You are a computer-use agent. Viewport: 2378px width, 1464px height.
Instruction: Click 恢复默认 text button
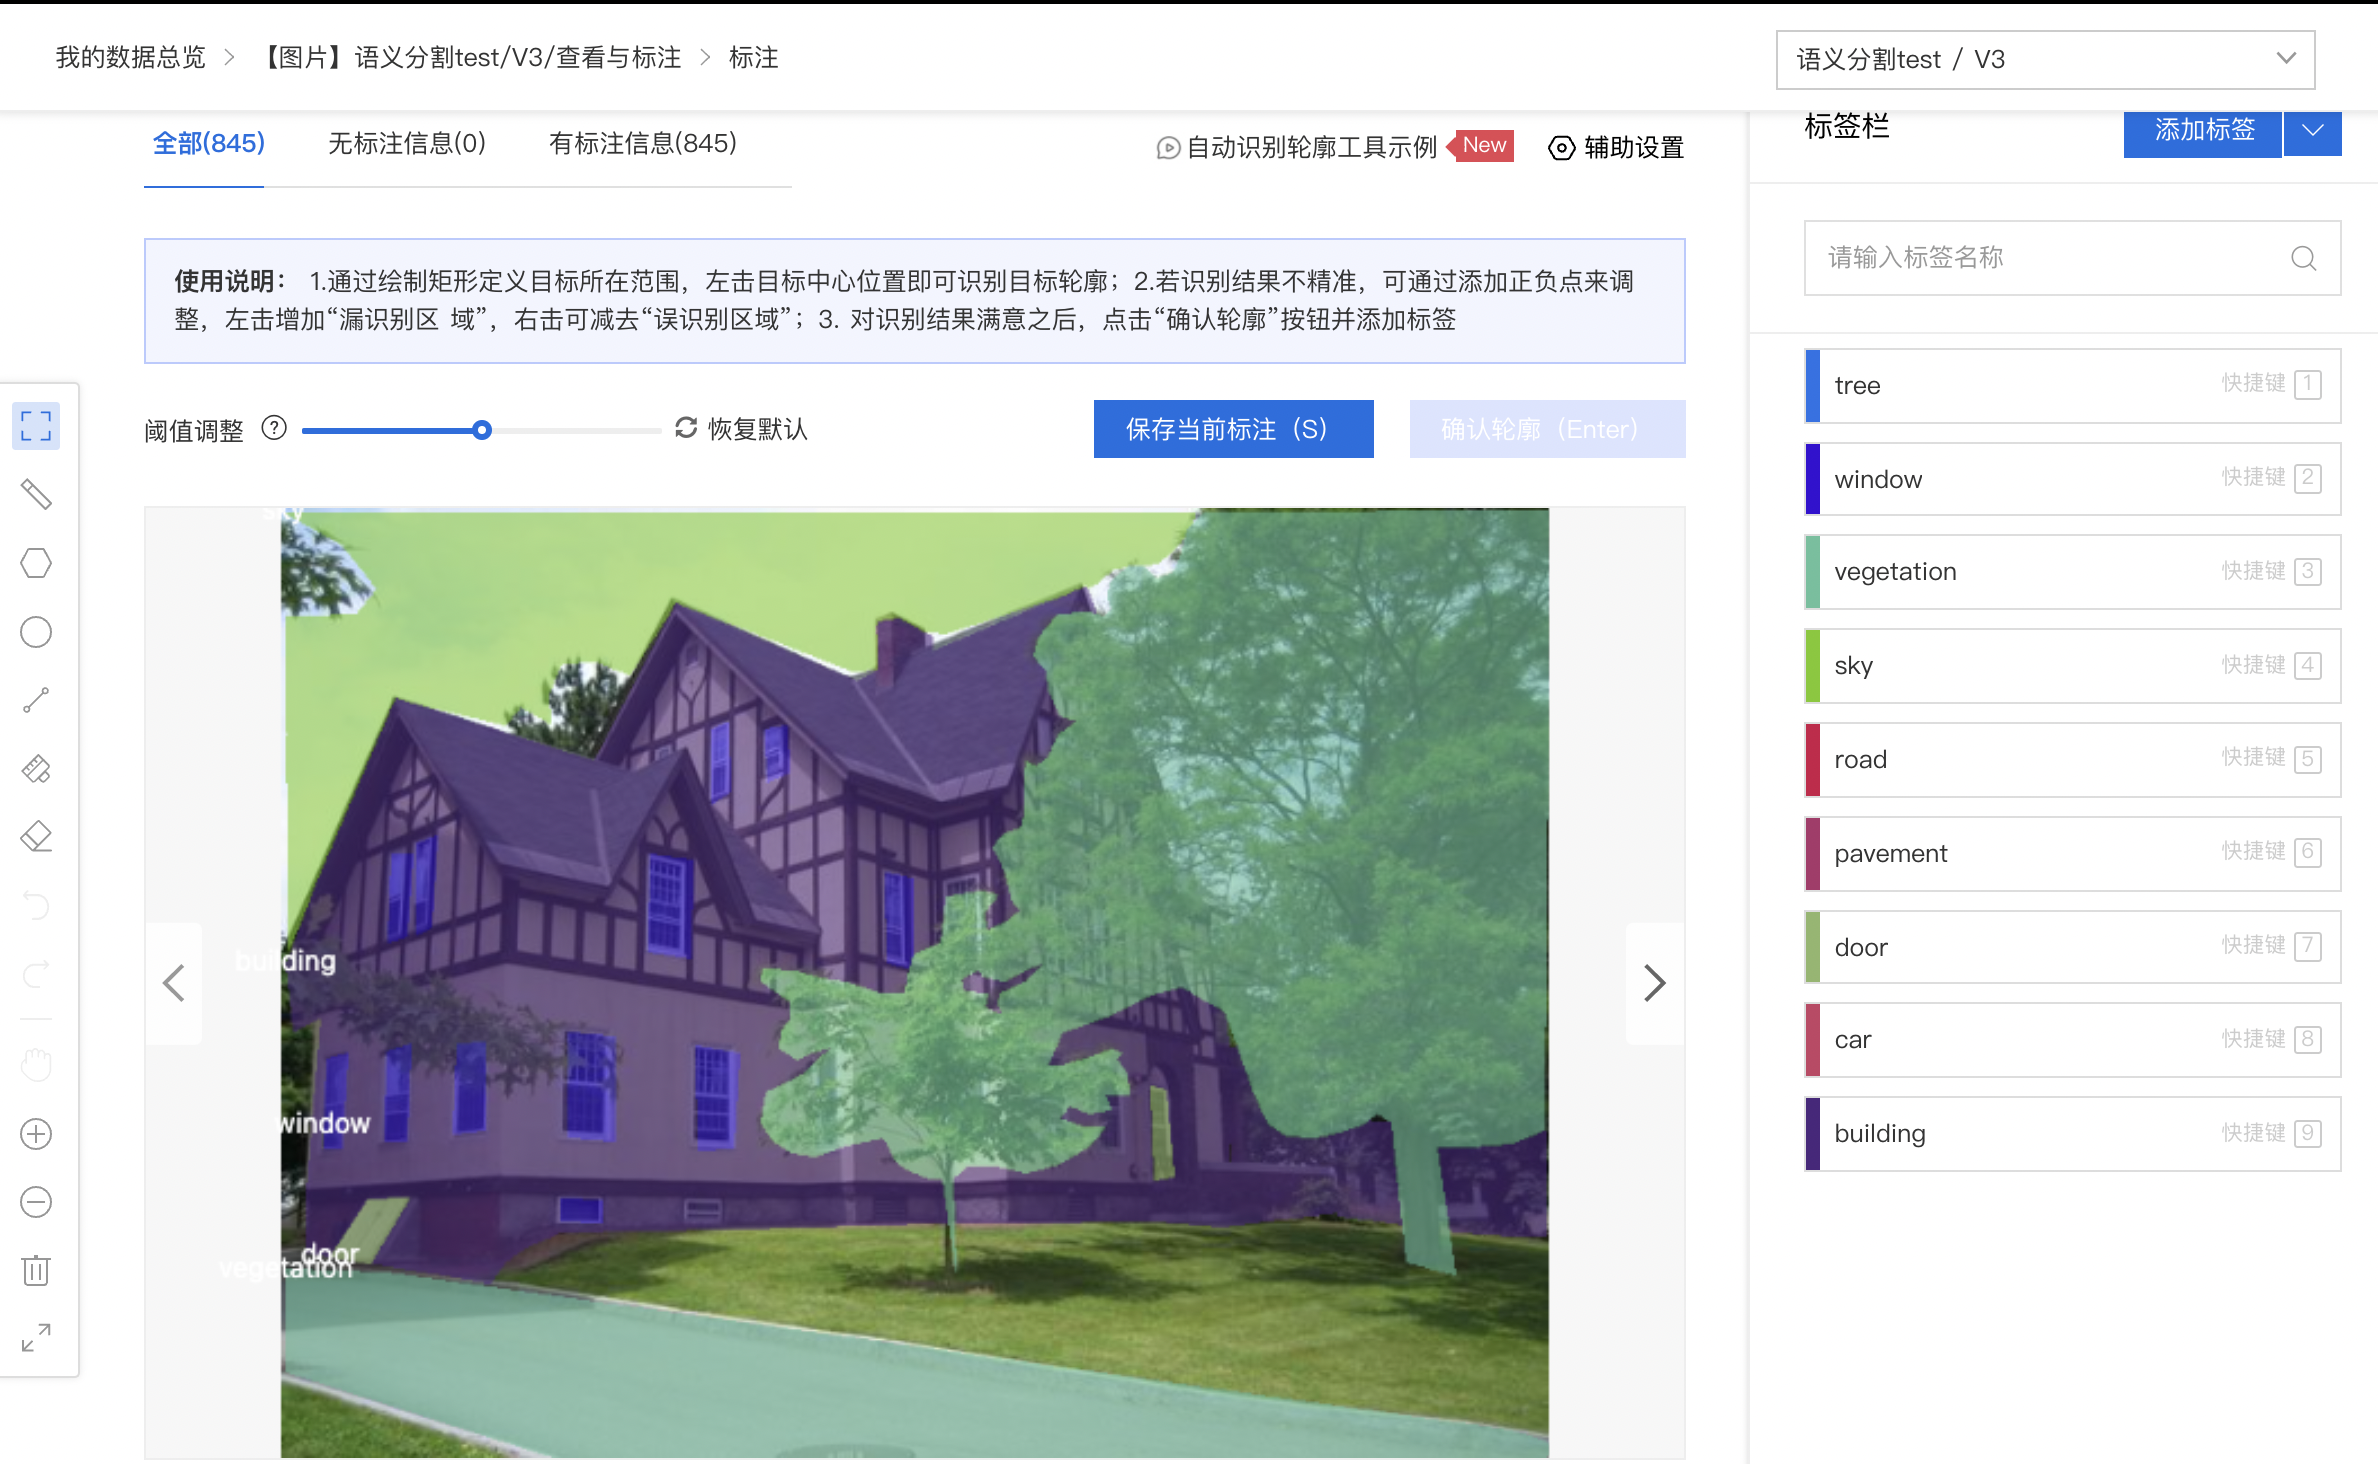757,429
